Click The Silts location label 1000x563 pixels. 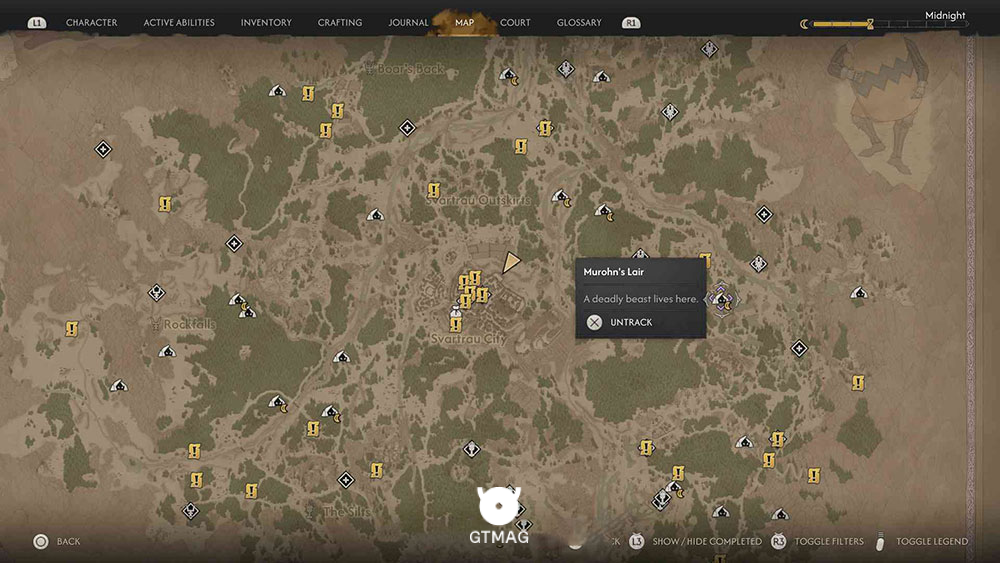(x=346, y=511)
